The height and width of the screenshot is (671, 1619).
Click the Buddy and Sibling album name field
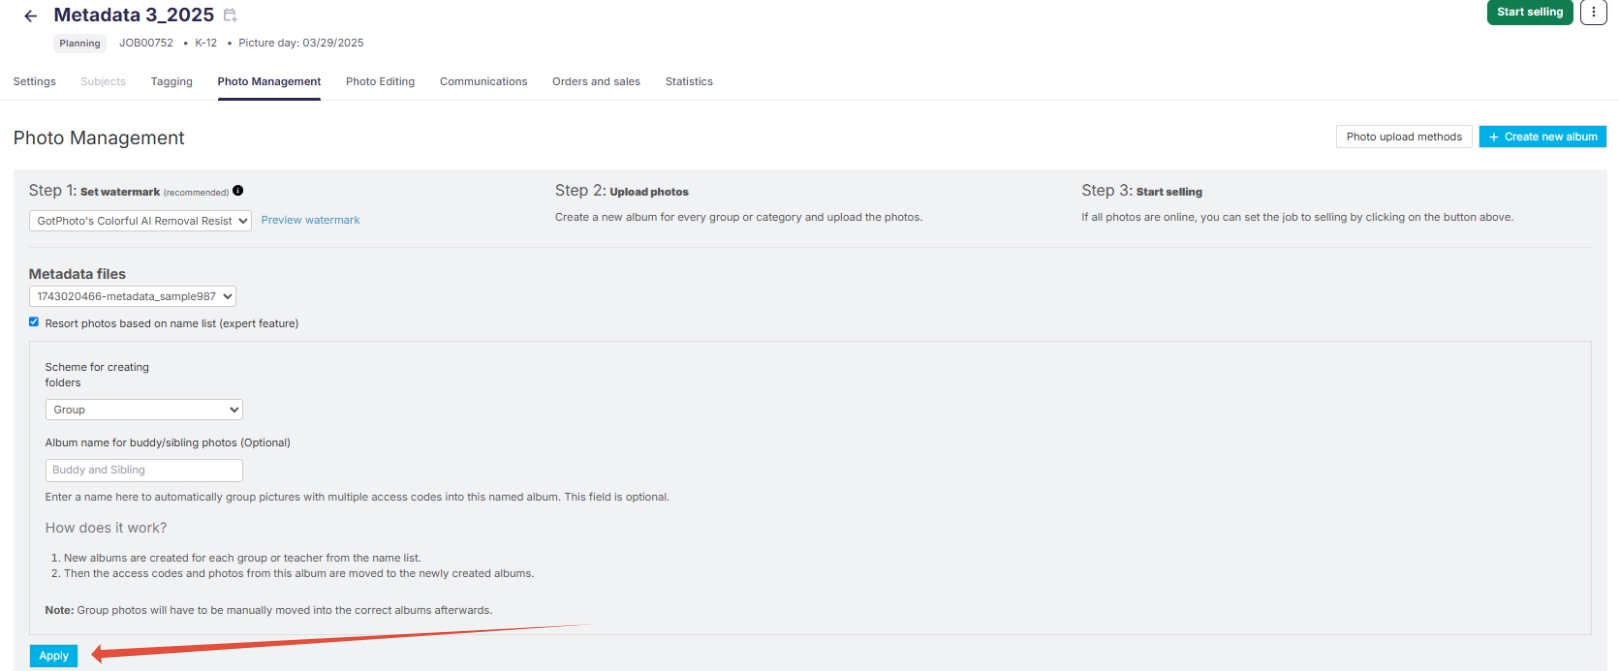144,470
